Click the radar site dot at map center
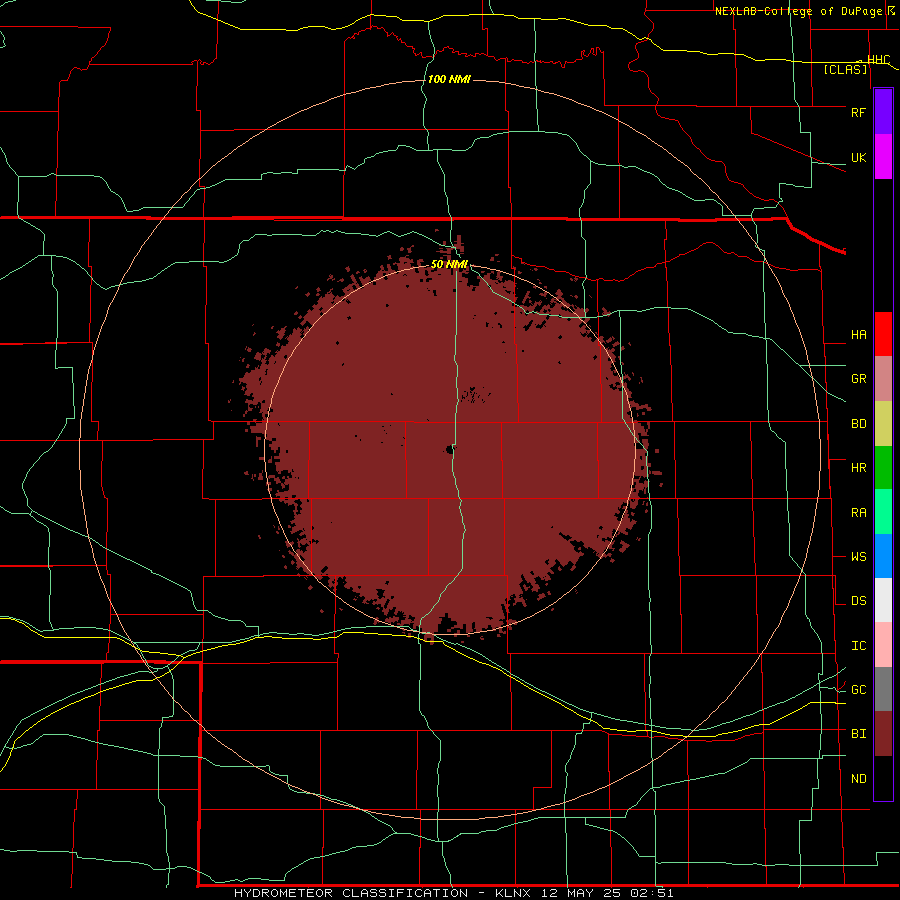Viewport: 900px width, 900px height. (x=450, y=450)
